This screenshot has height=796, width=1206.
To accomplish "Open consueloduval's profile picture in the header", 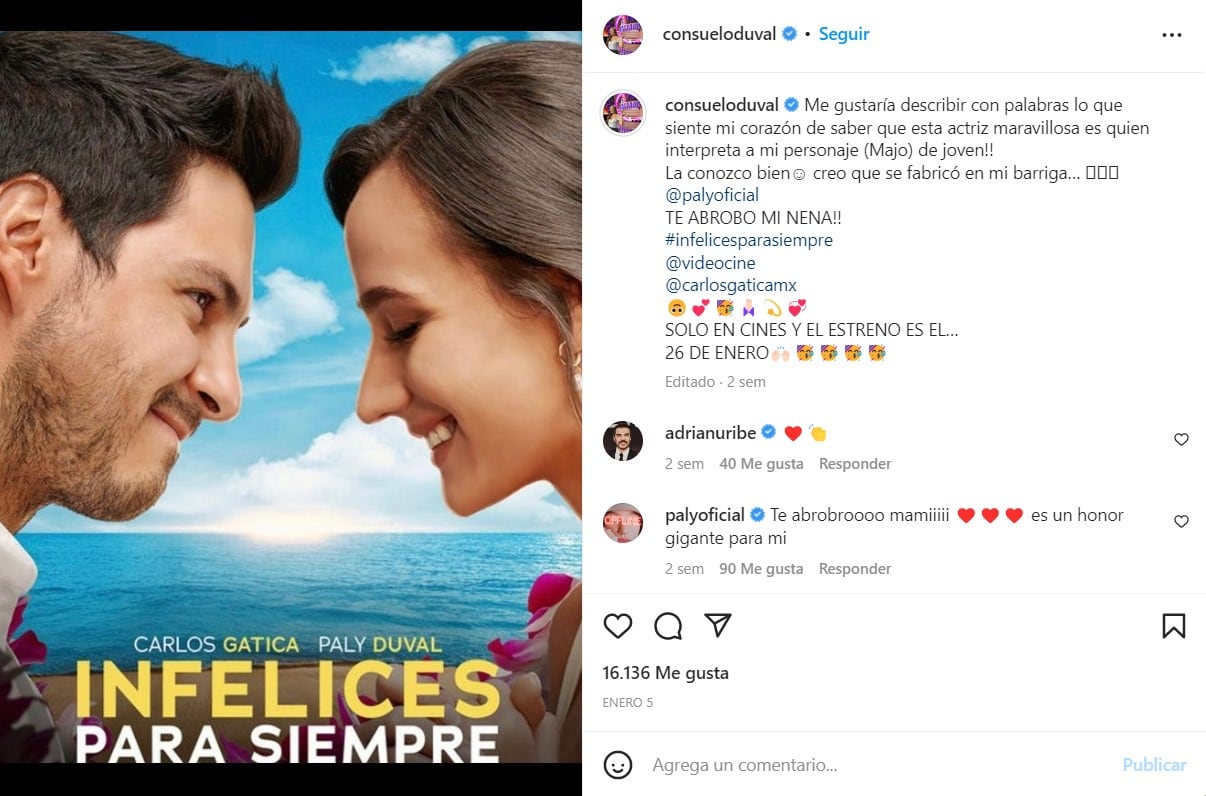I will [x=622, y=34].
